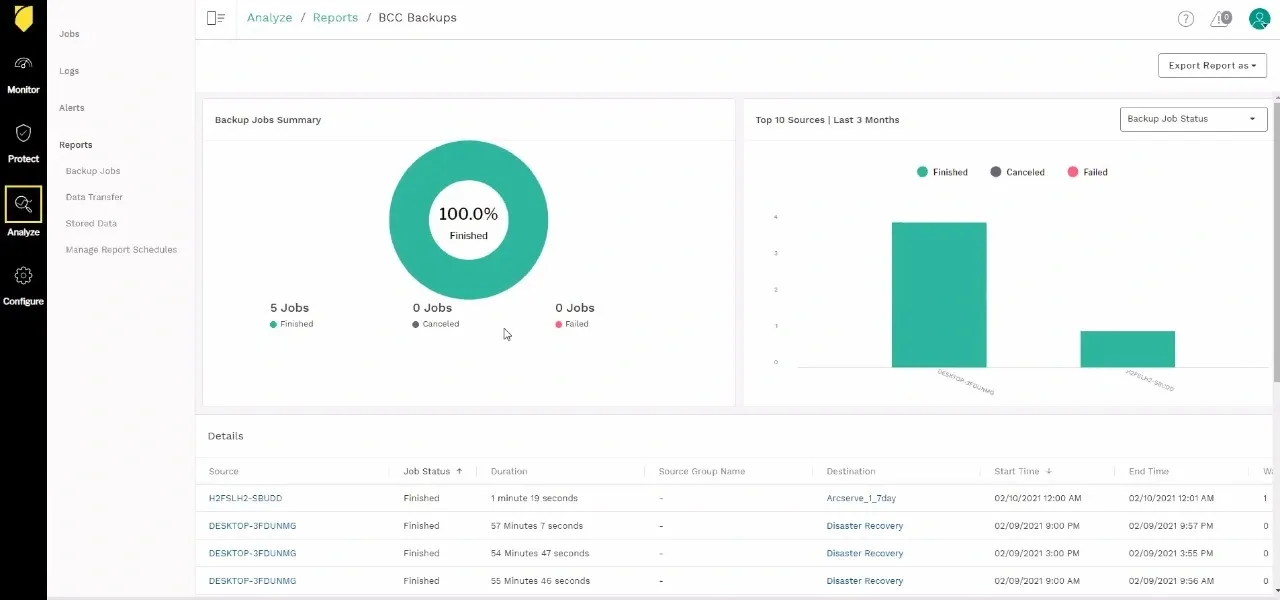This screenshot has height=600, width=1280.
Task: Click the Destination column header
Action: [x=851, y=471]
